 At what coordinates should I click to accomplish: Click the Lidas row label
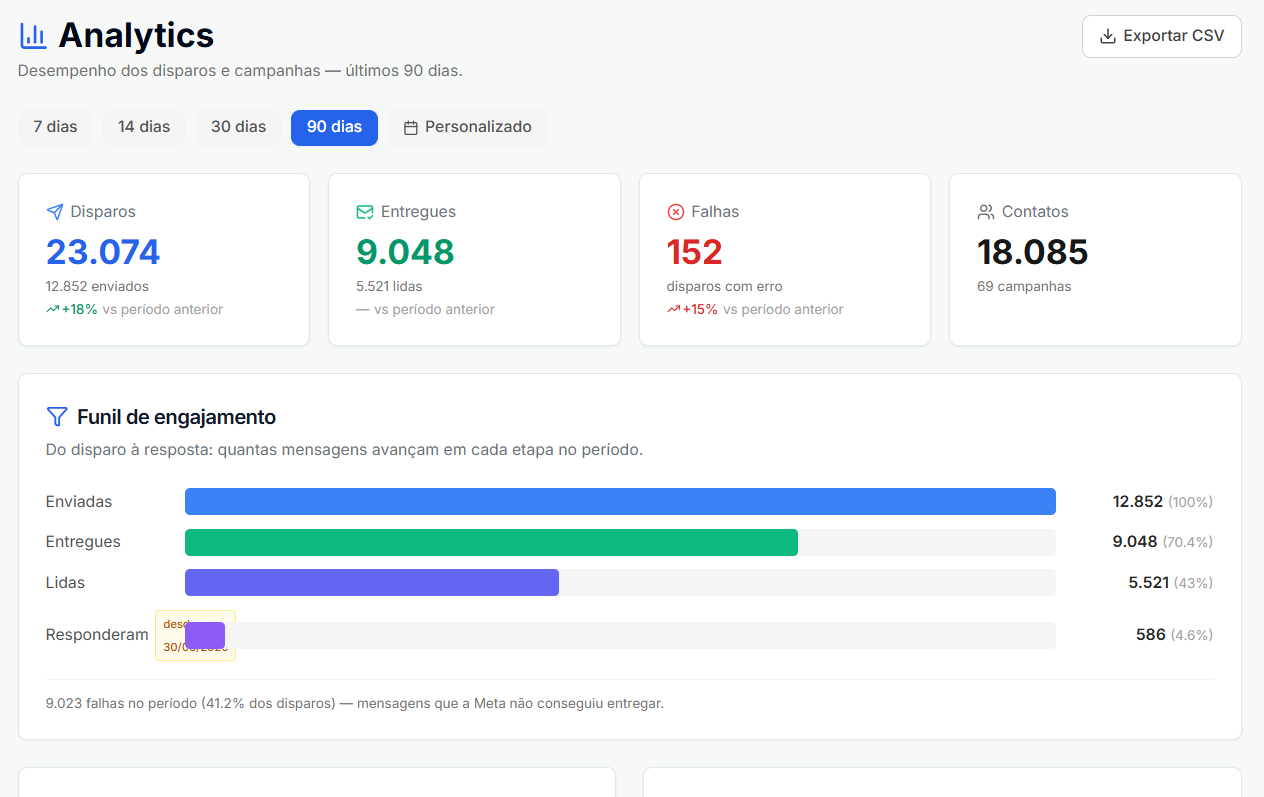point(65,582)
